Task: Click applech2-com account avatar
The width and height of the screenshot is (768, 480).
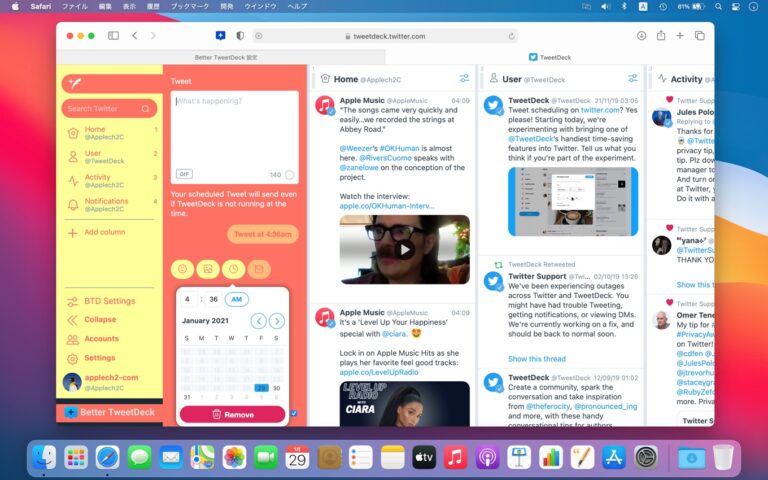Action: click(72, 382)
